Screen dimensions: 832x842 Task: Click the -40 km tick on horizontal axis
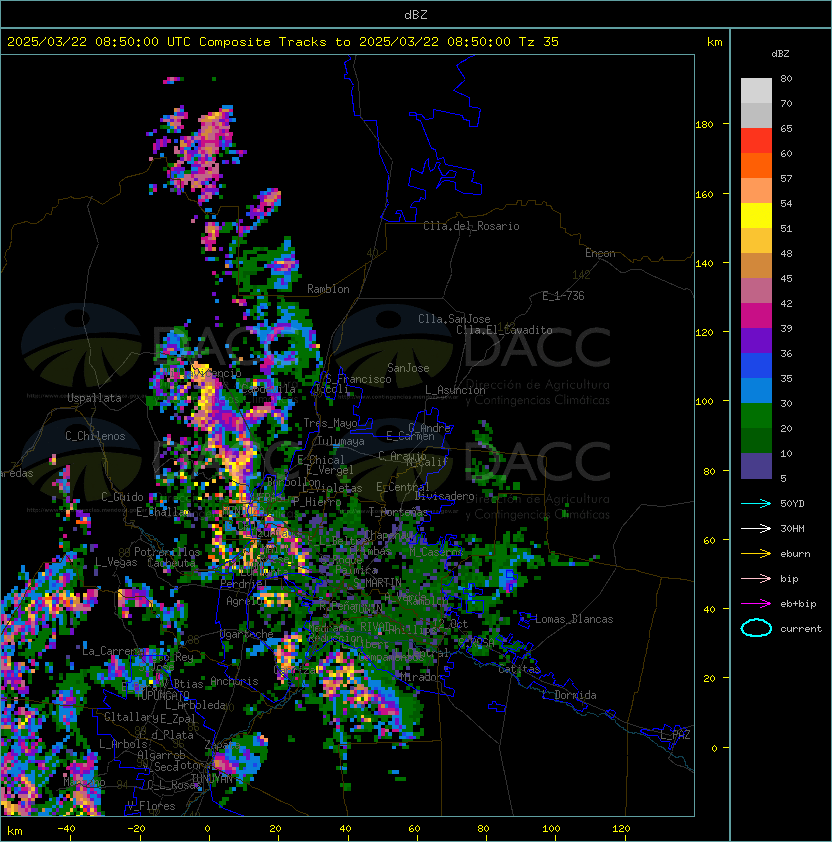pos(66,829)
